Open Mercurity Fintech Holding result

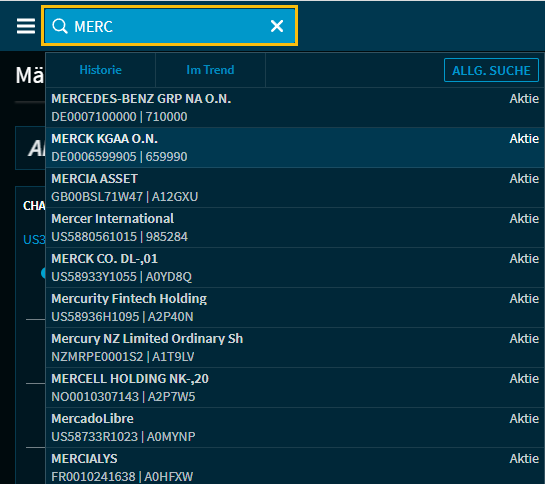[x=295, y=307]
